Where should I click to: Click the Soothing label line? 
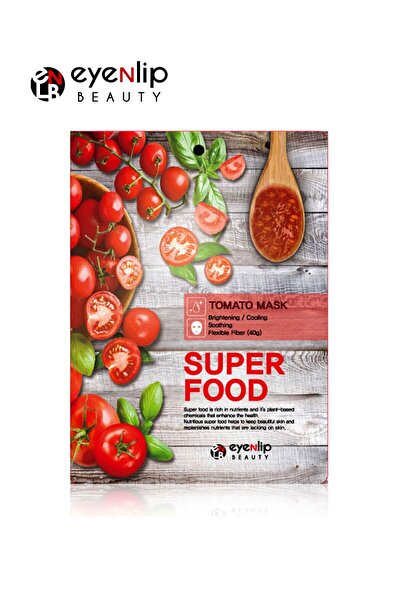[220, 325]
